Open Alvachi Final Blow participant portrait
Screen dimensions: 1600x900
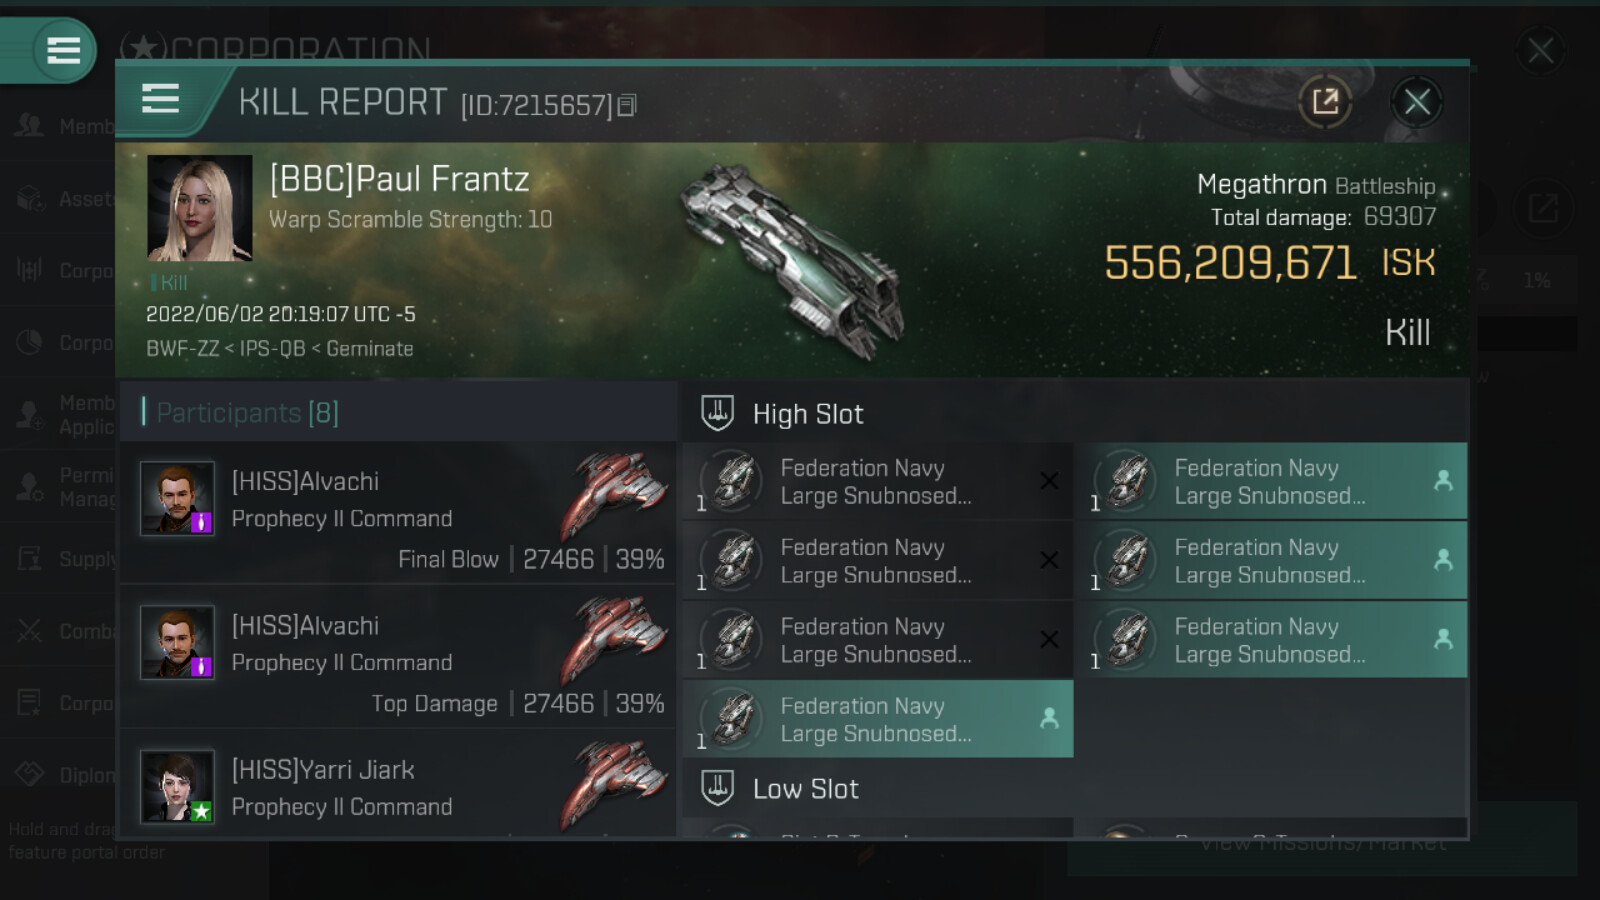pos(177,498)
